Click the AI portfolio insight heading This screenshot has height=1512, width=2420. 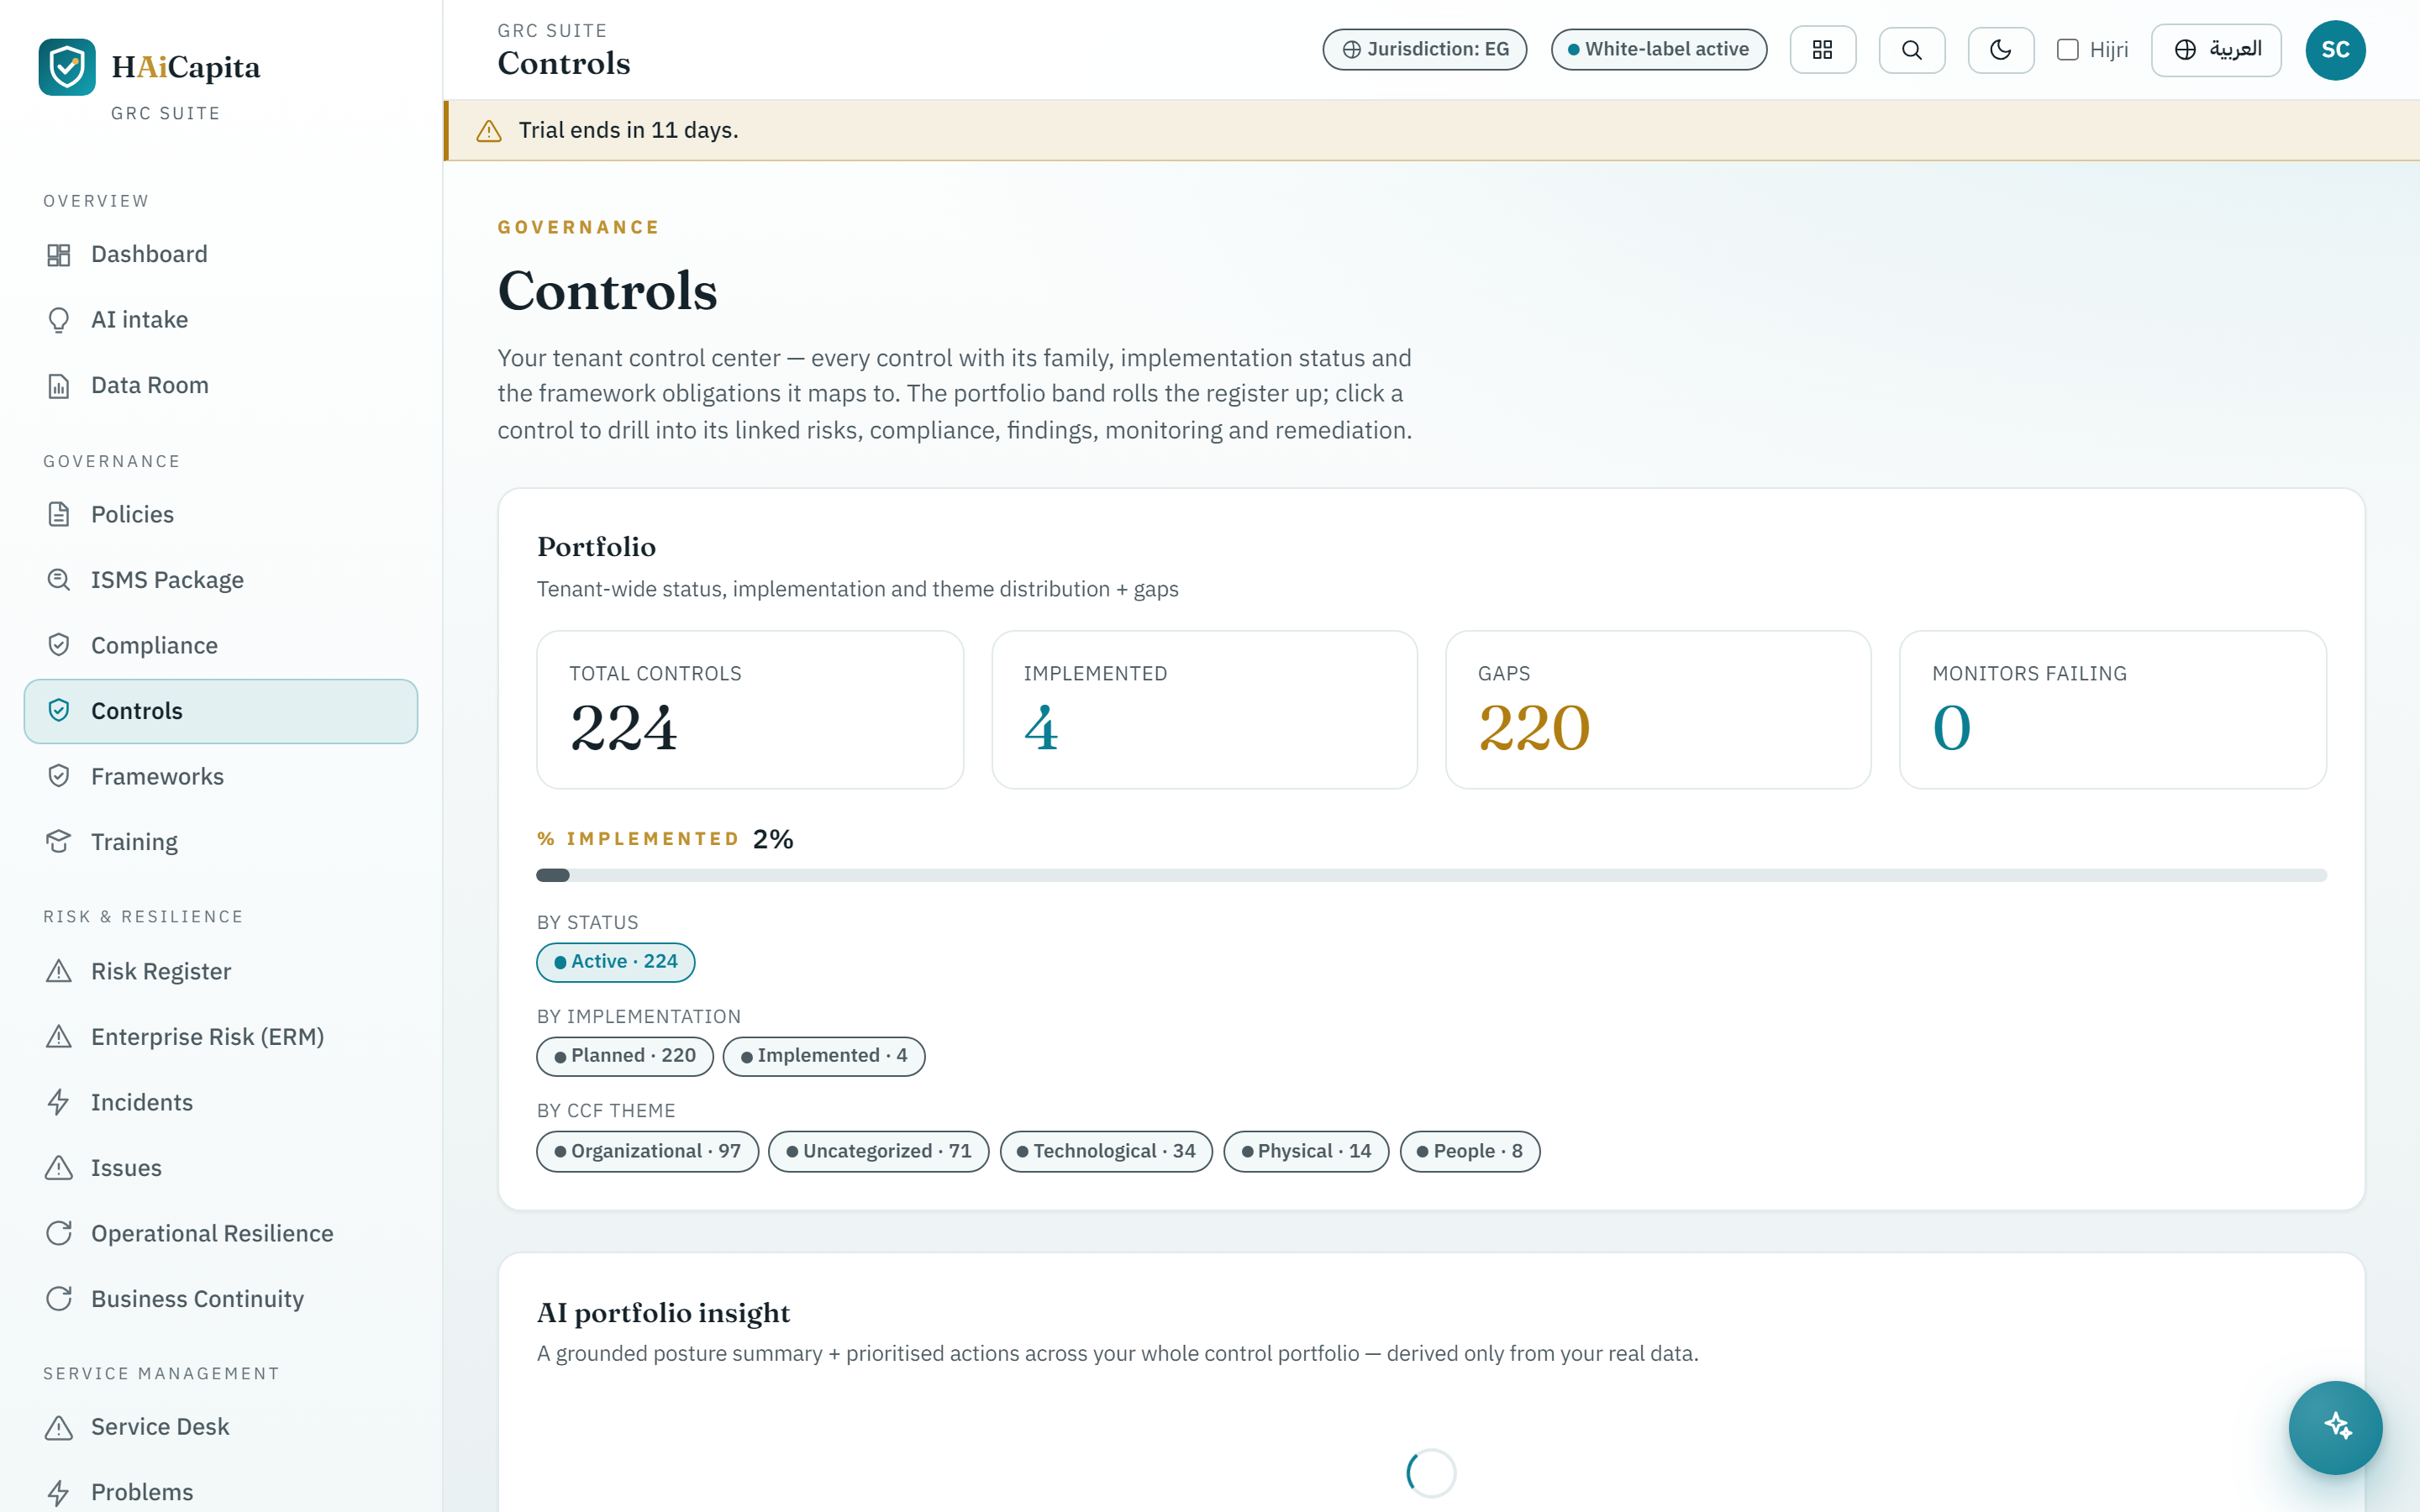(x=663, y=1313)
